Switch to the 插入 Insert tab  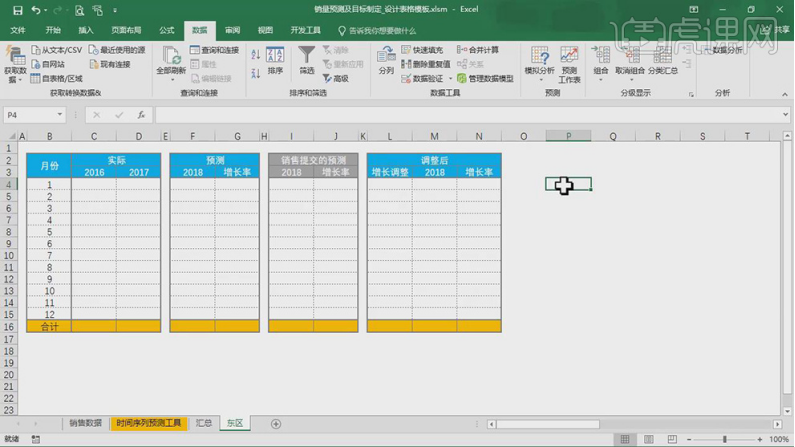[86, 30]
